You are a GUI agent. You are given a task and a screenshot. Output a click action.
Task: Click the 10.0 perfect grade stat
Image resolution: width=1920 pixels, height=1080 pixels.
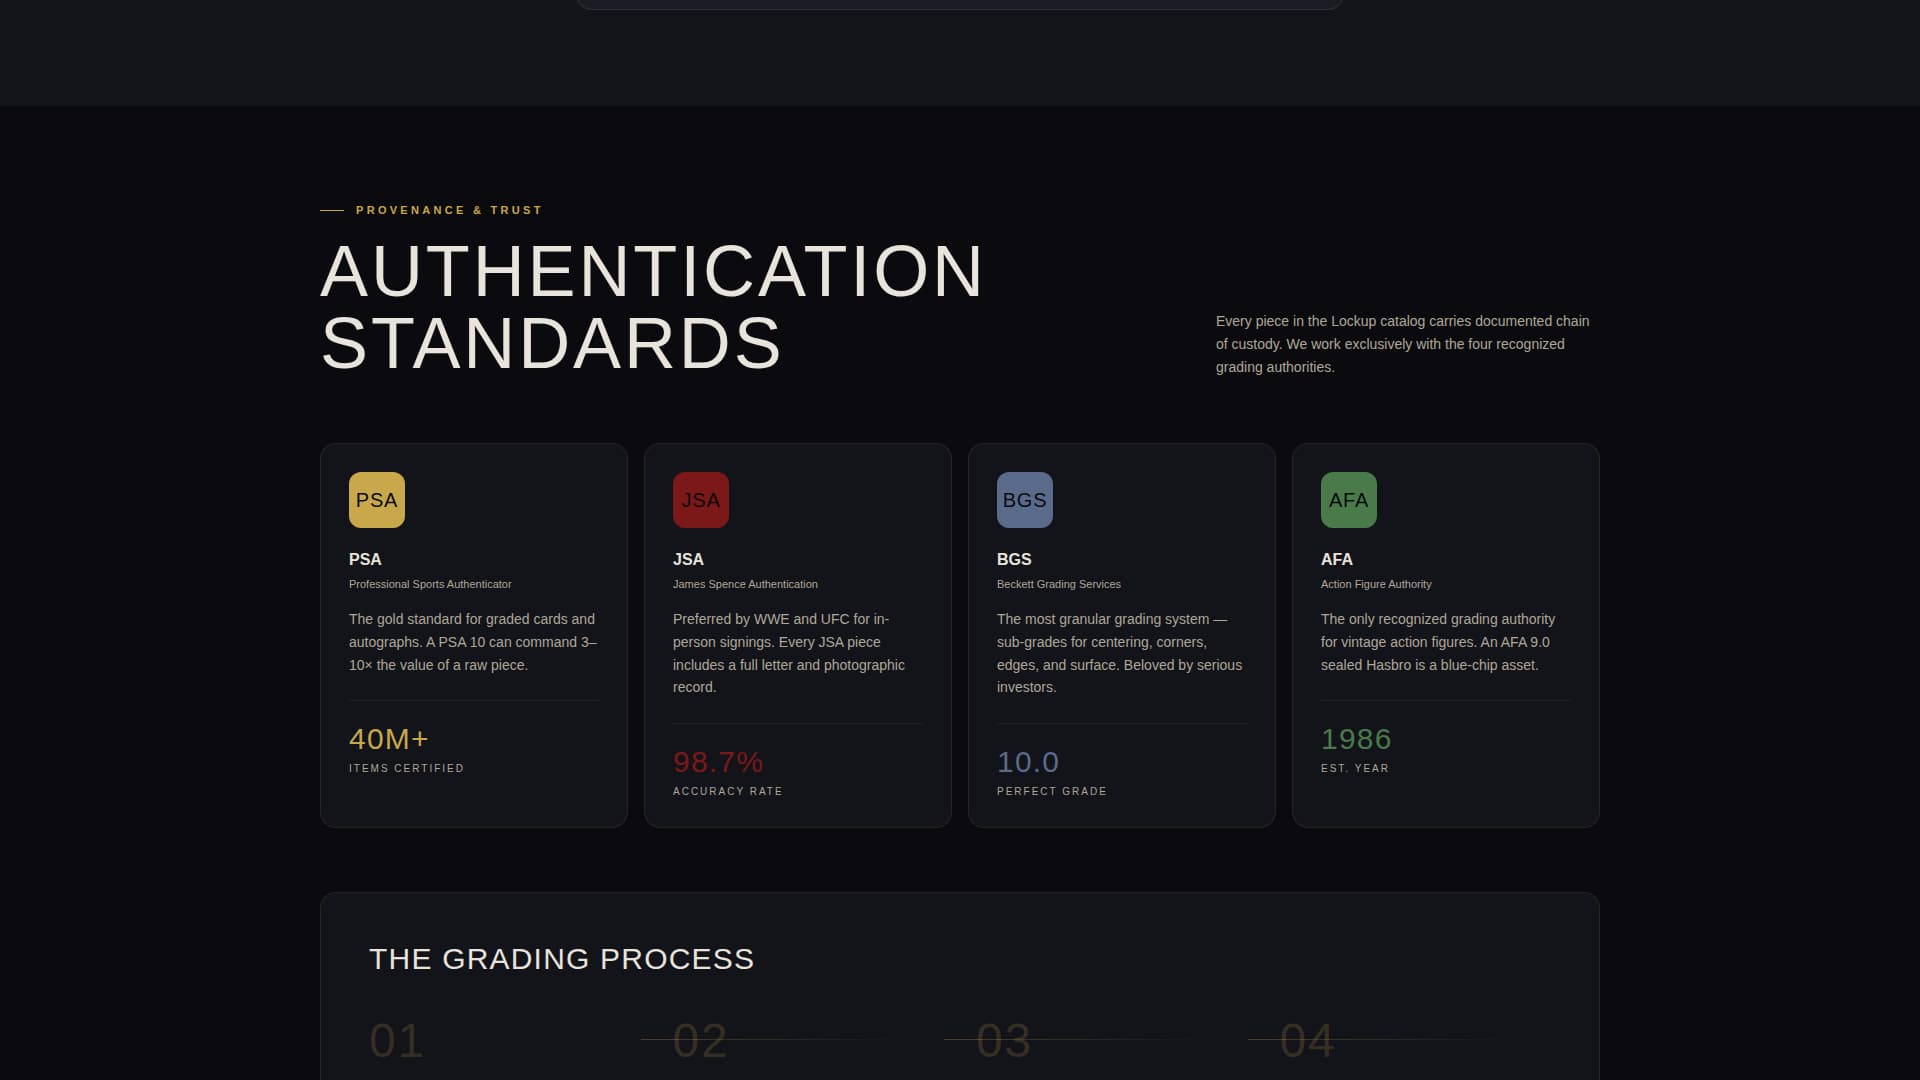point(1028,762)
